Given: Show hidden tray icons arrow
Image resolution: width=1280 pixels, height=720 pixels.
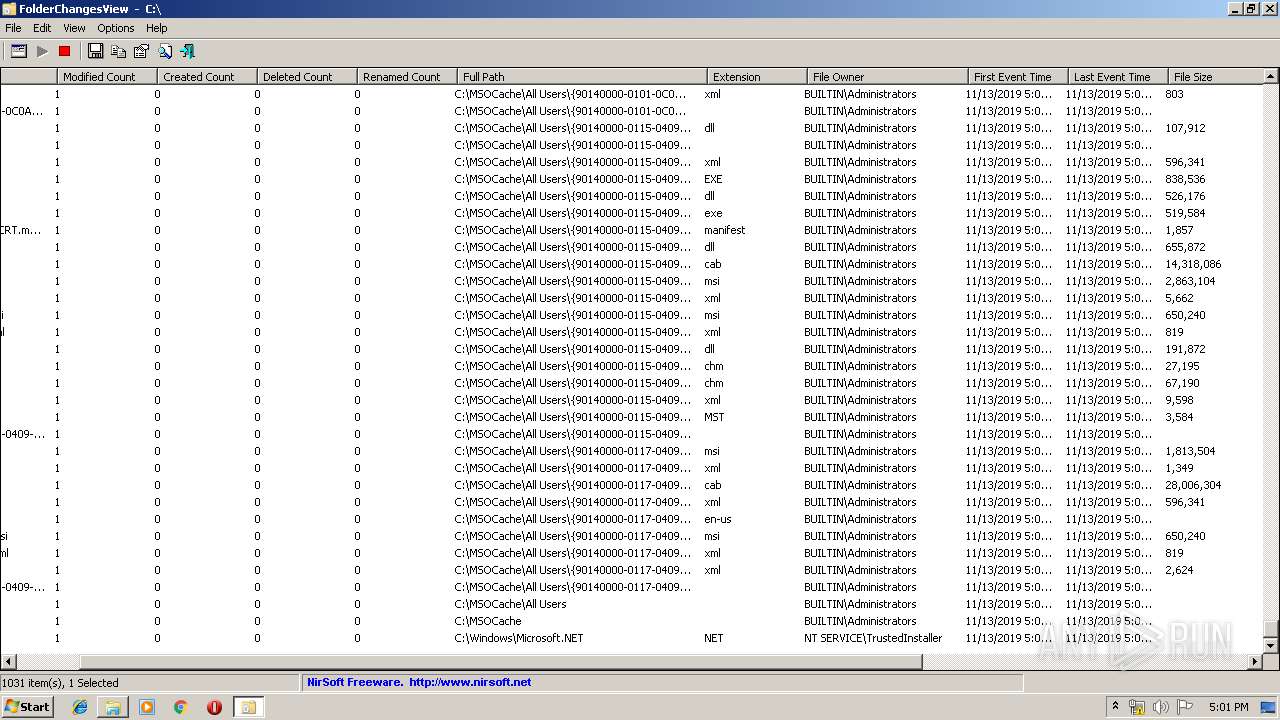Looking at the screenshot, I should [1115, 706].
